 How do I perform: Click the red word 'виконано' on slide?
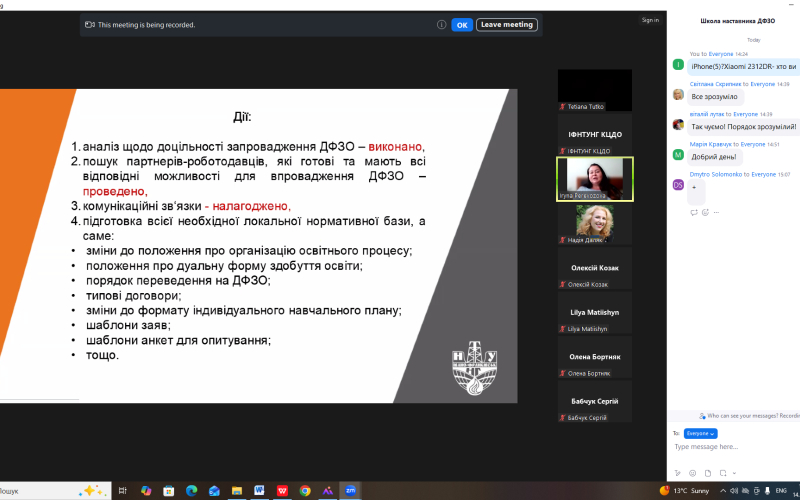click(395, 147)
